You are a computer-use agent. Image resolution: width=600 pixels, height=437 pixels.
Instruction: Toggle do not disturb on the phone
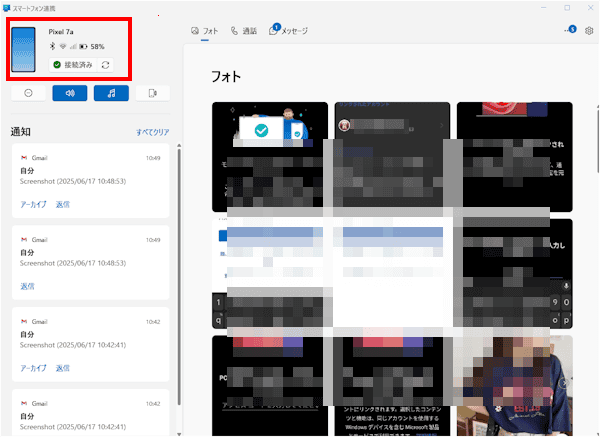[x=28, y=93]
